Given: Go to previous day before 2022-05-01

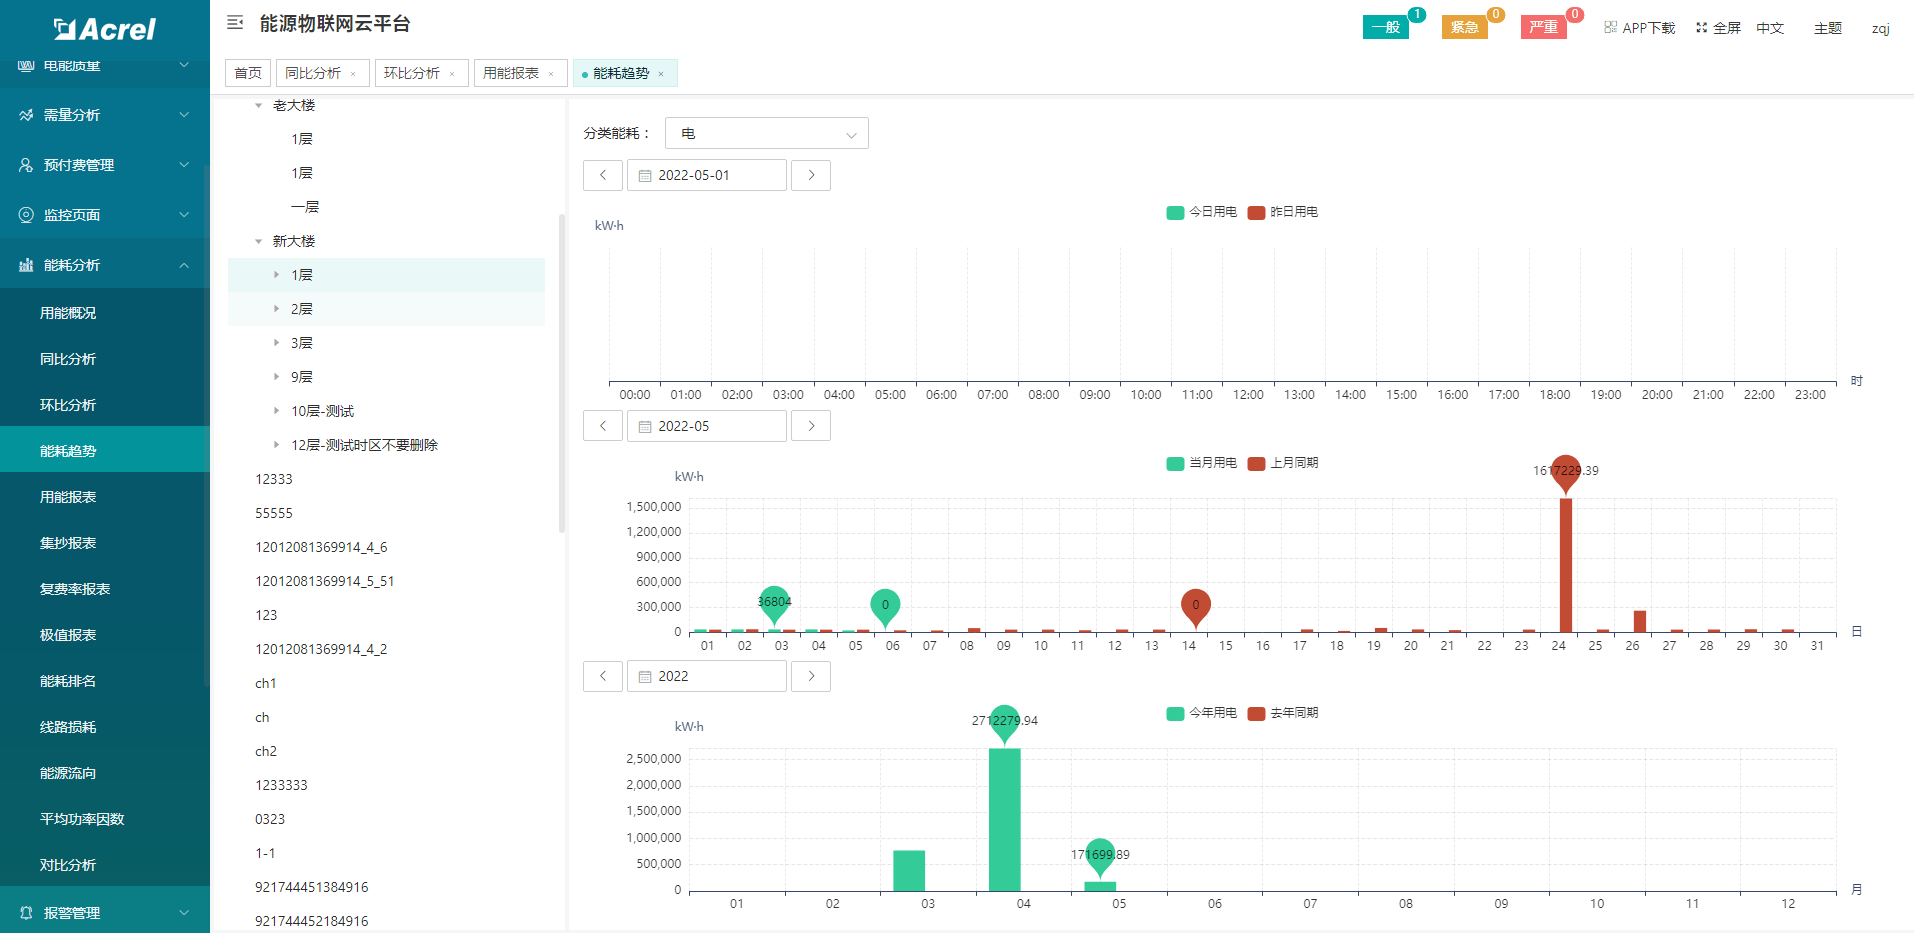Looking at the screenshot, I should coord(603,175).
